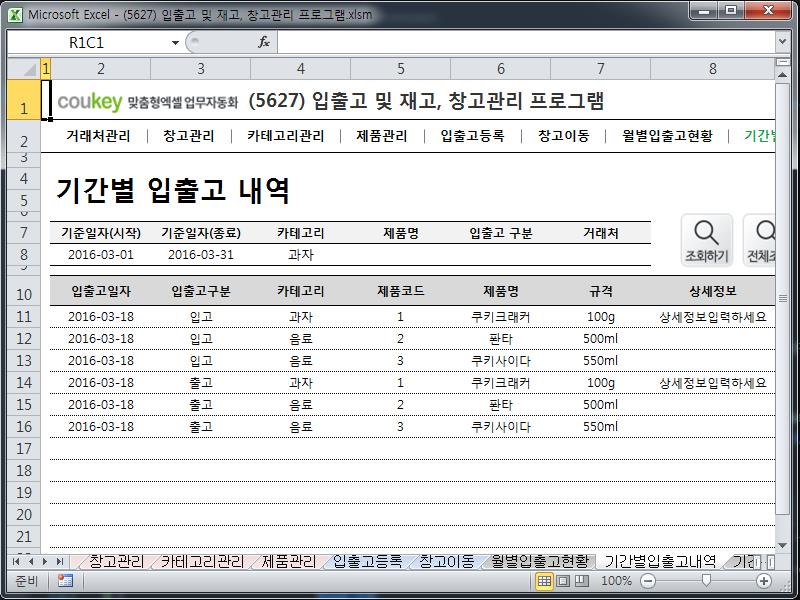Select 기간별입출고내역 sheet tab
Image resolution: width=800 pixels, height=600 pixels.
[x=661, y=562]
